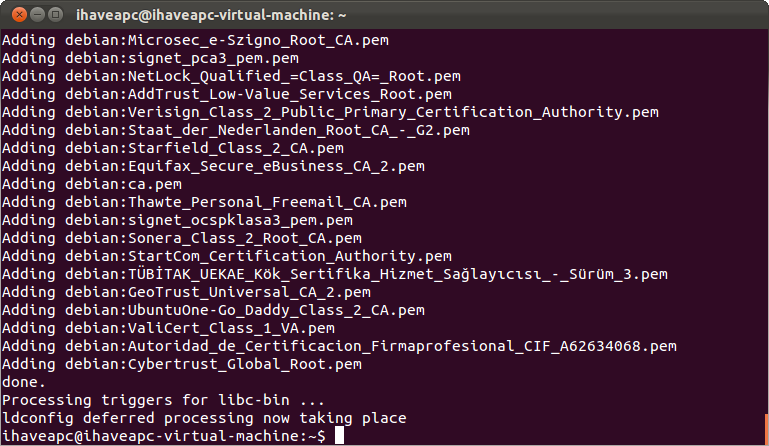The height and width of the screenshot is (446, 769).
Task: Click the 'Adding debian:ca.pem' line
Action: pos(92,184)
